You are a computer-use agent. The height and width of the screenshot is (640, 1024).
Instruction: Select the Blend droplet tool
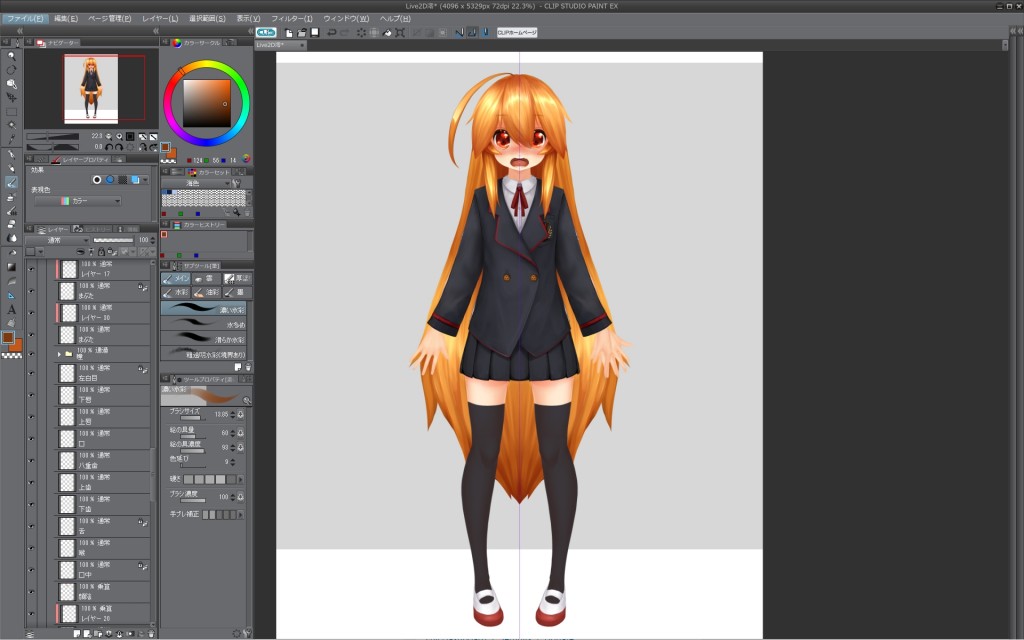[x=11, y=238]
